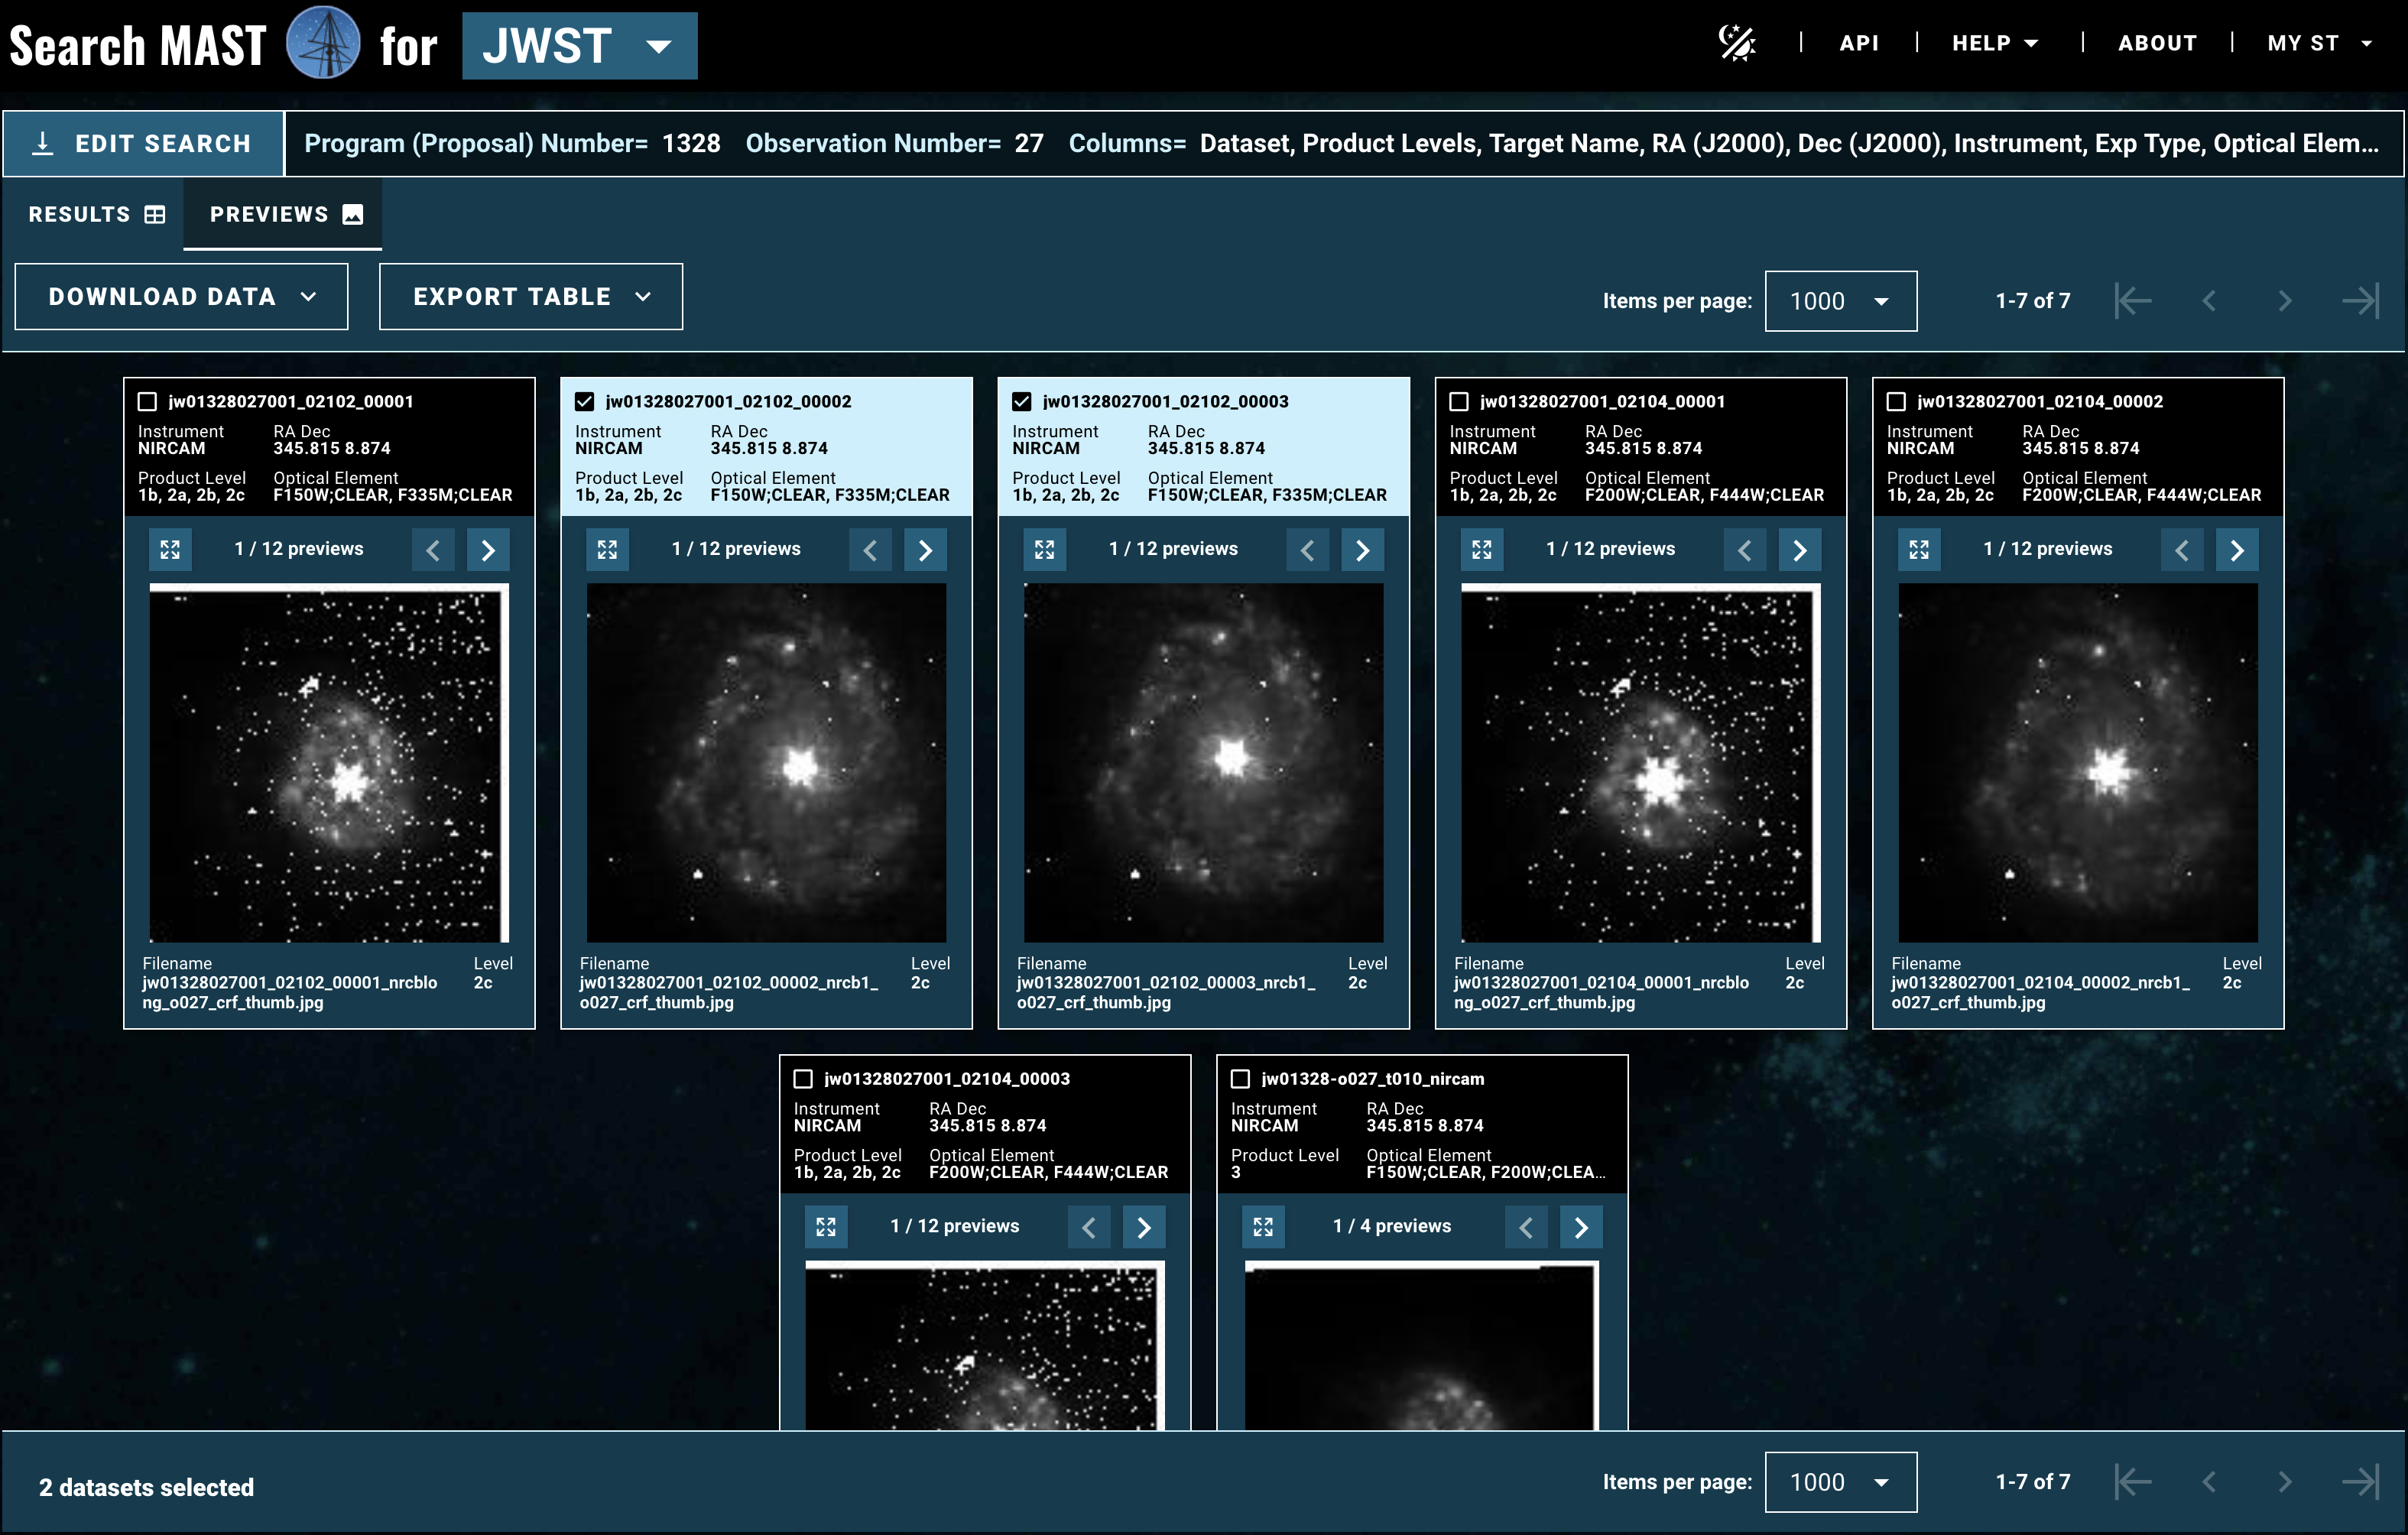Click the next preview arrow on jw01328027001_02102_00002

pos(925,549)
